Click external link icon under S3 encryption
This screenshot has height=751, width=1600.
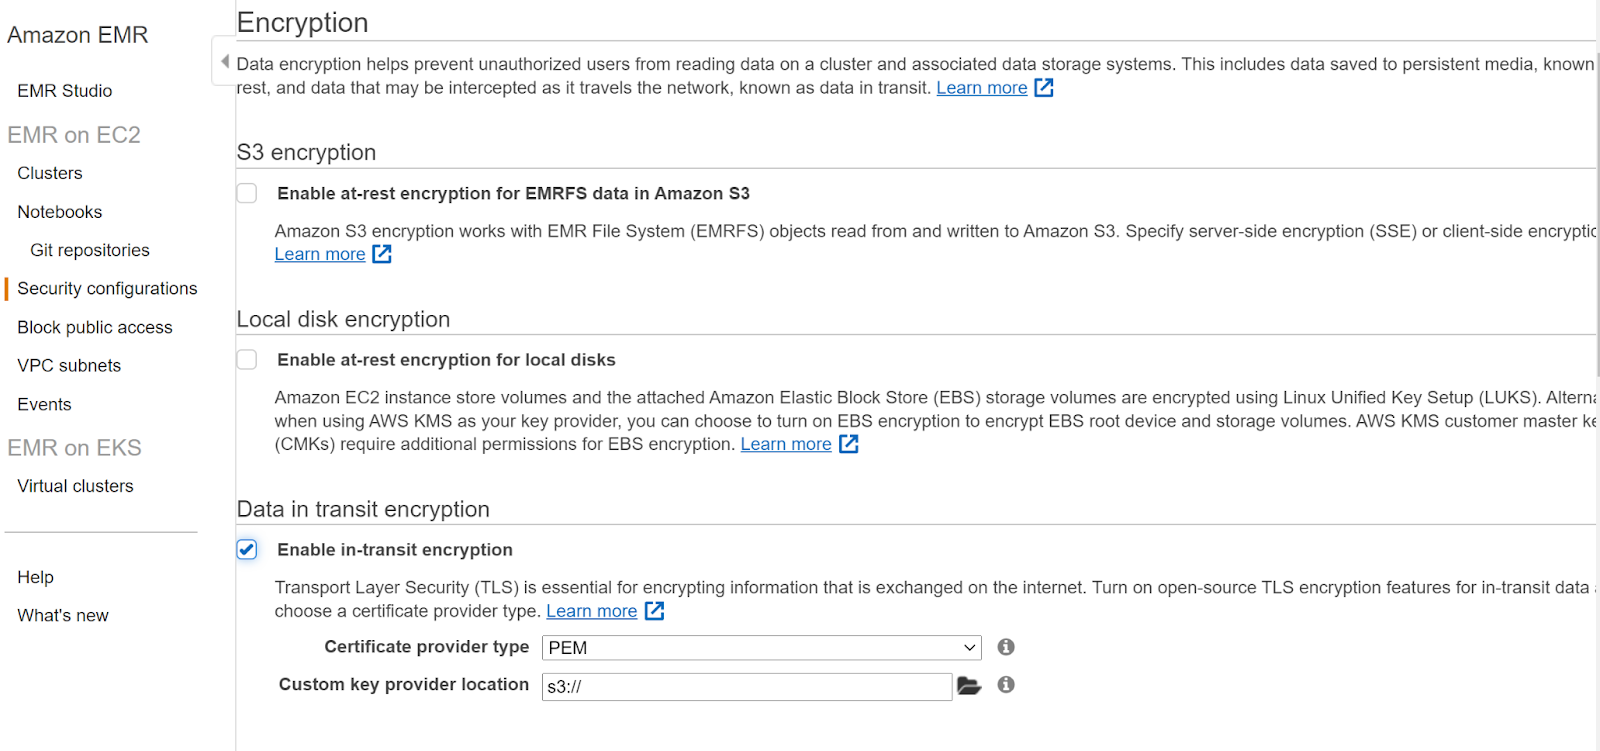pyautogui.click(x=382, y=254)
